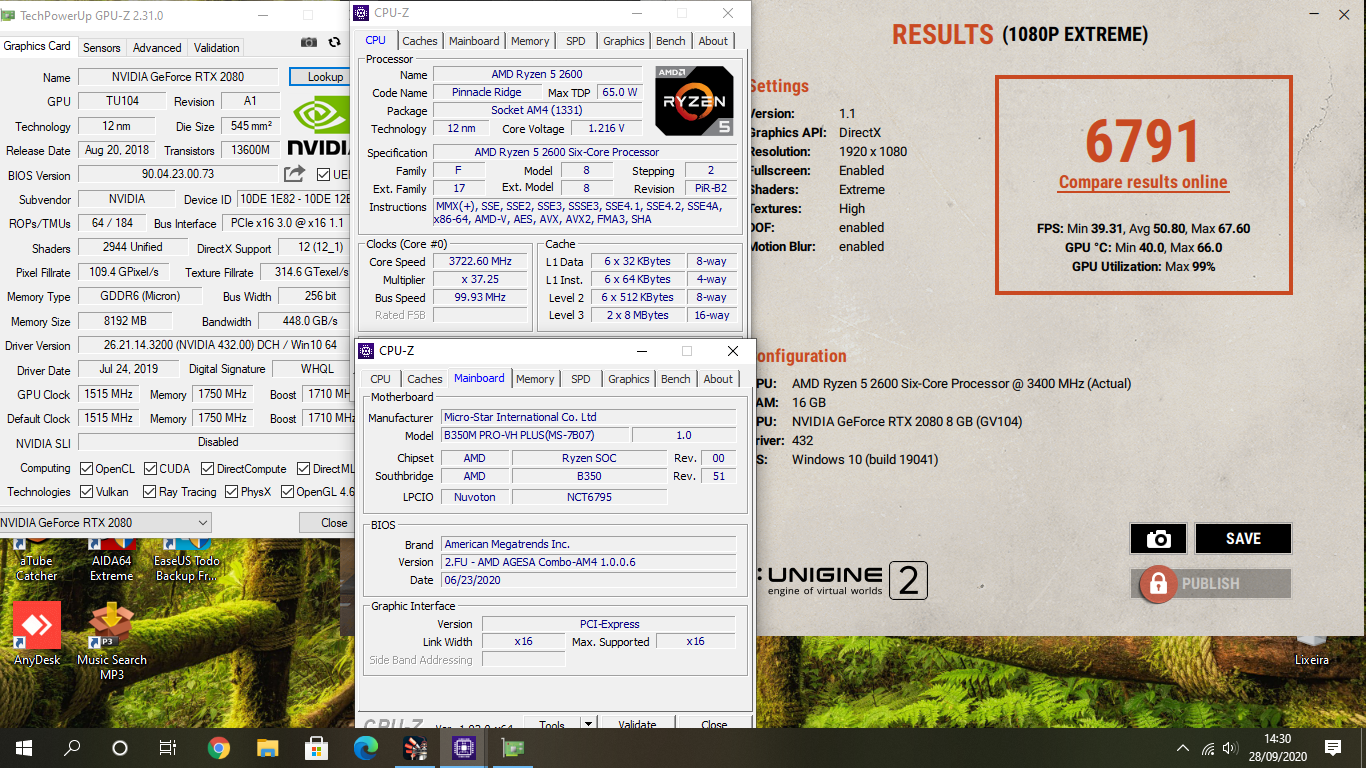The height and width of the screenshot is (768, 1366).
Task: Switch to GPU-Z taskbar icon
Action: click(x=512, y=748)
